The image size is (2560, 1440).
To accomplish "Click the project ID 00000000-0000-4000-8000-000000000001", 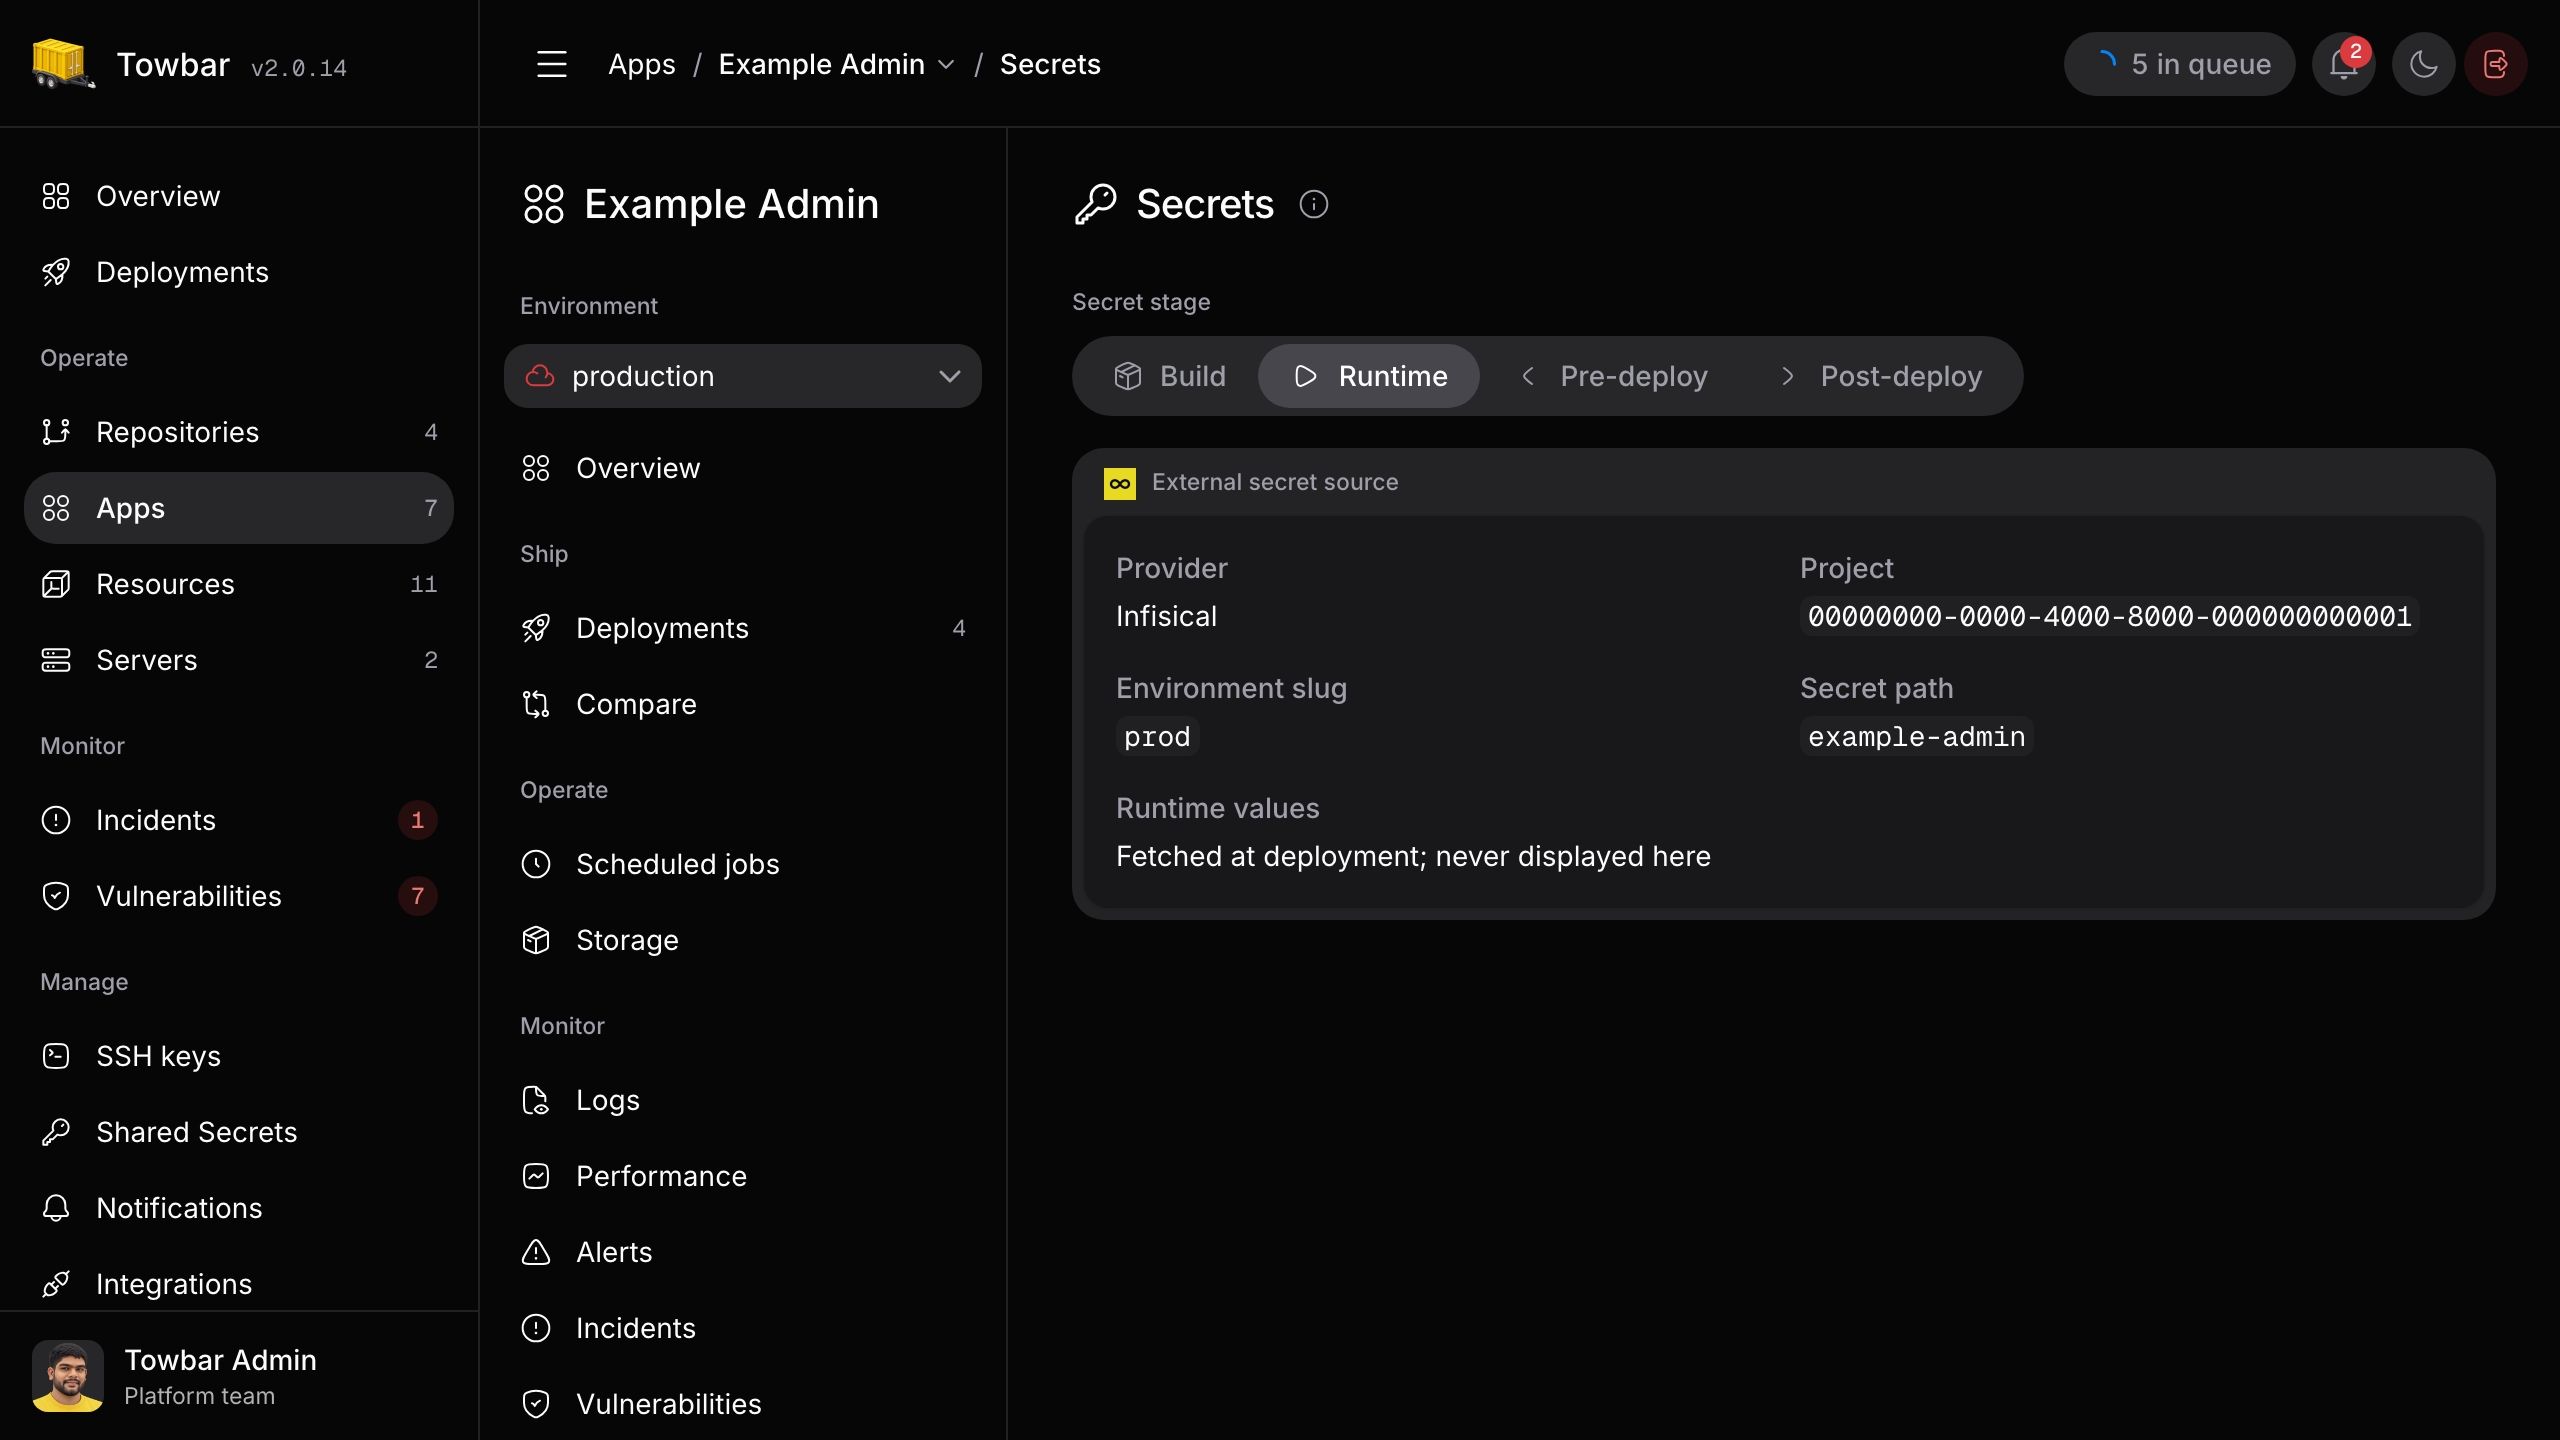I will tap(2109, 616).
